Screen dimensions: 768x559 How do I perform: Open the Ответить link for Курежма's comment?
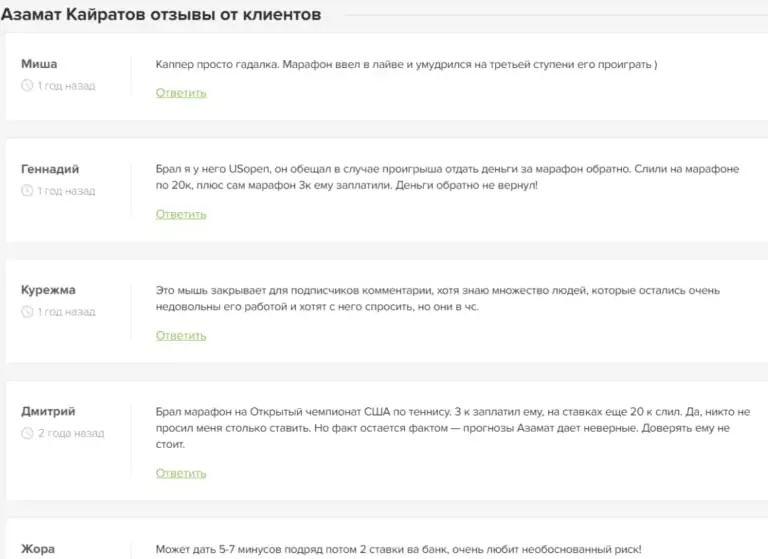181,336
